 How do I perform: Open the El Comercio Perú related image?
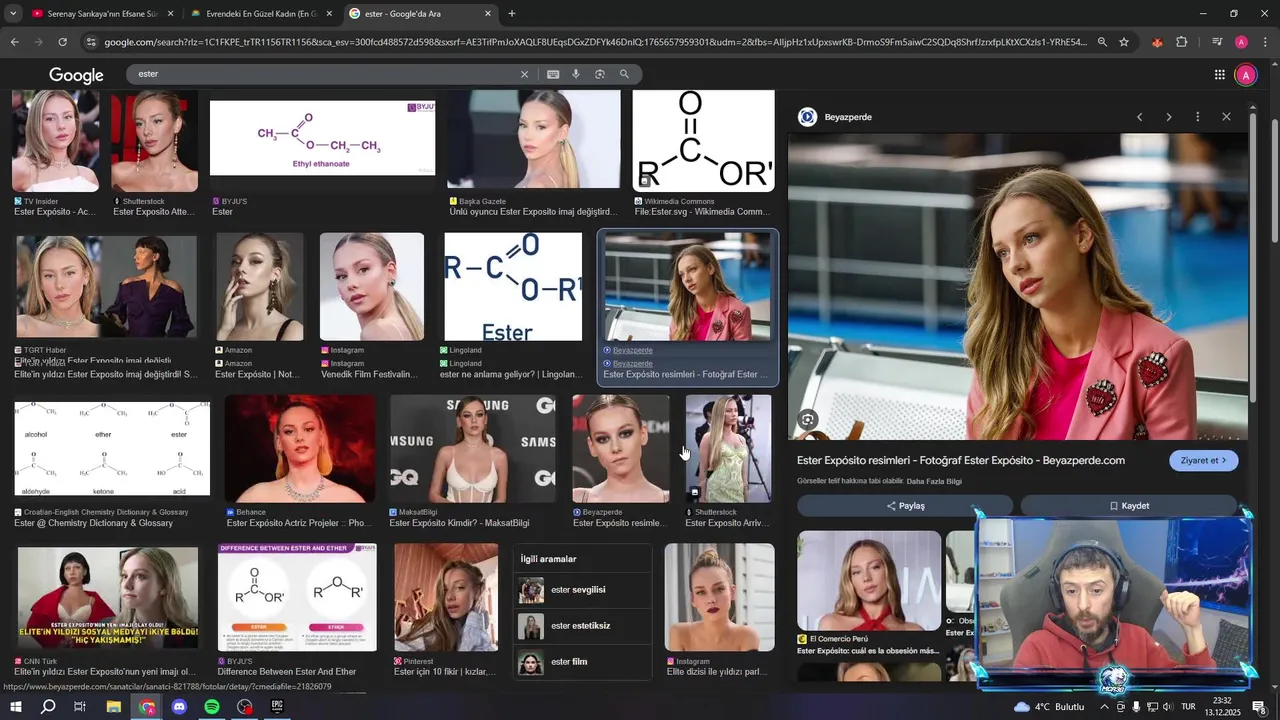coord(869,581)
